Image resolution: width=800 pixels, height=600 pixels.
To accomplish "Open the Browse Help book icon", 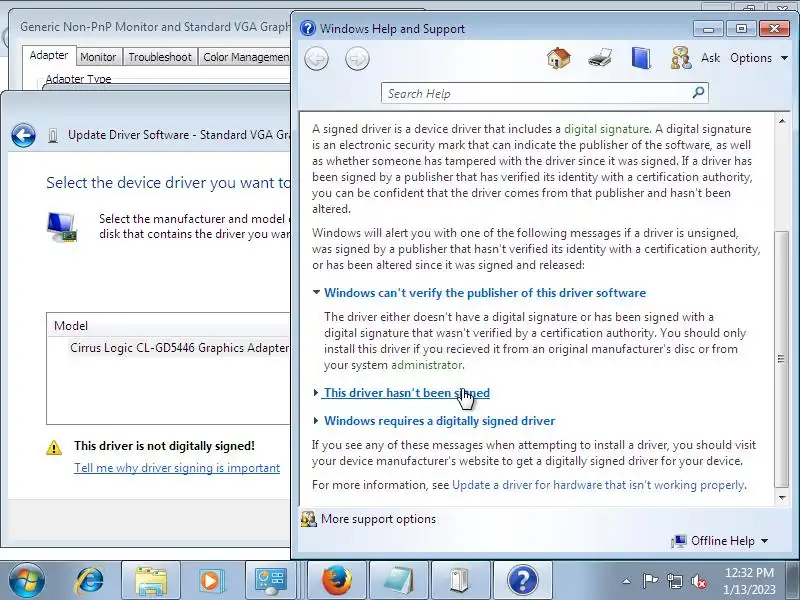I will 641,58.
